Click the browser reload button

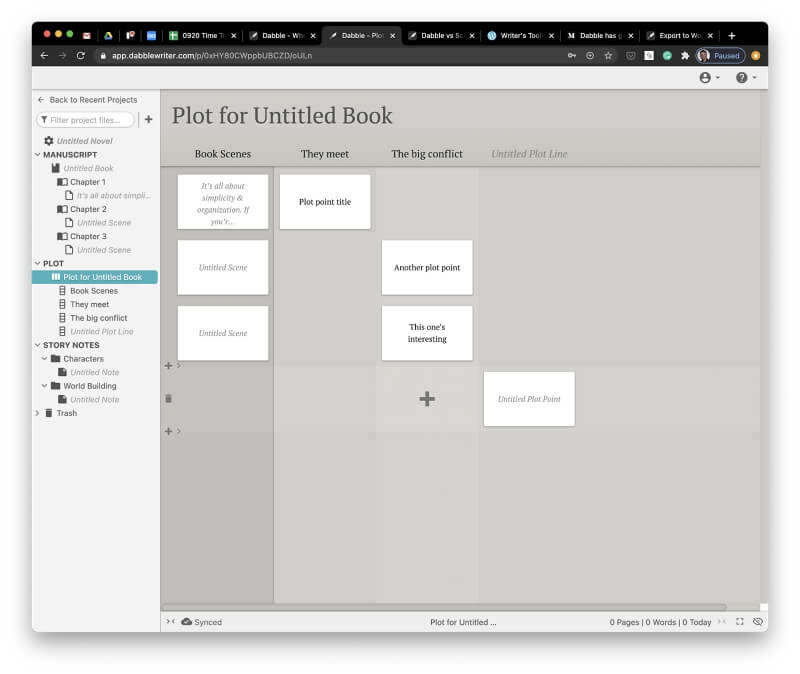(x=81, y=56)
